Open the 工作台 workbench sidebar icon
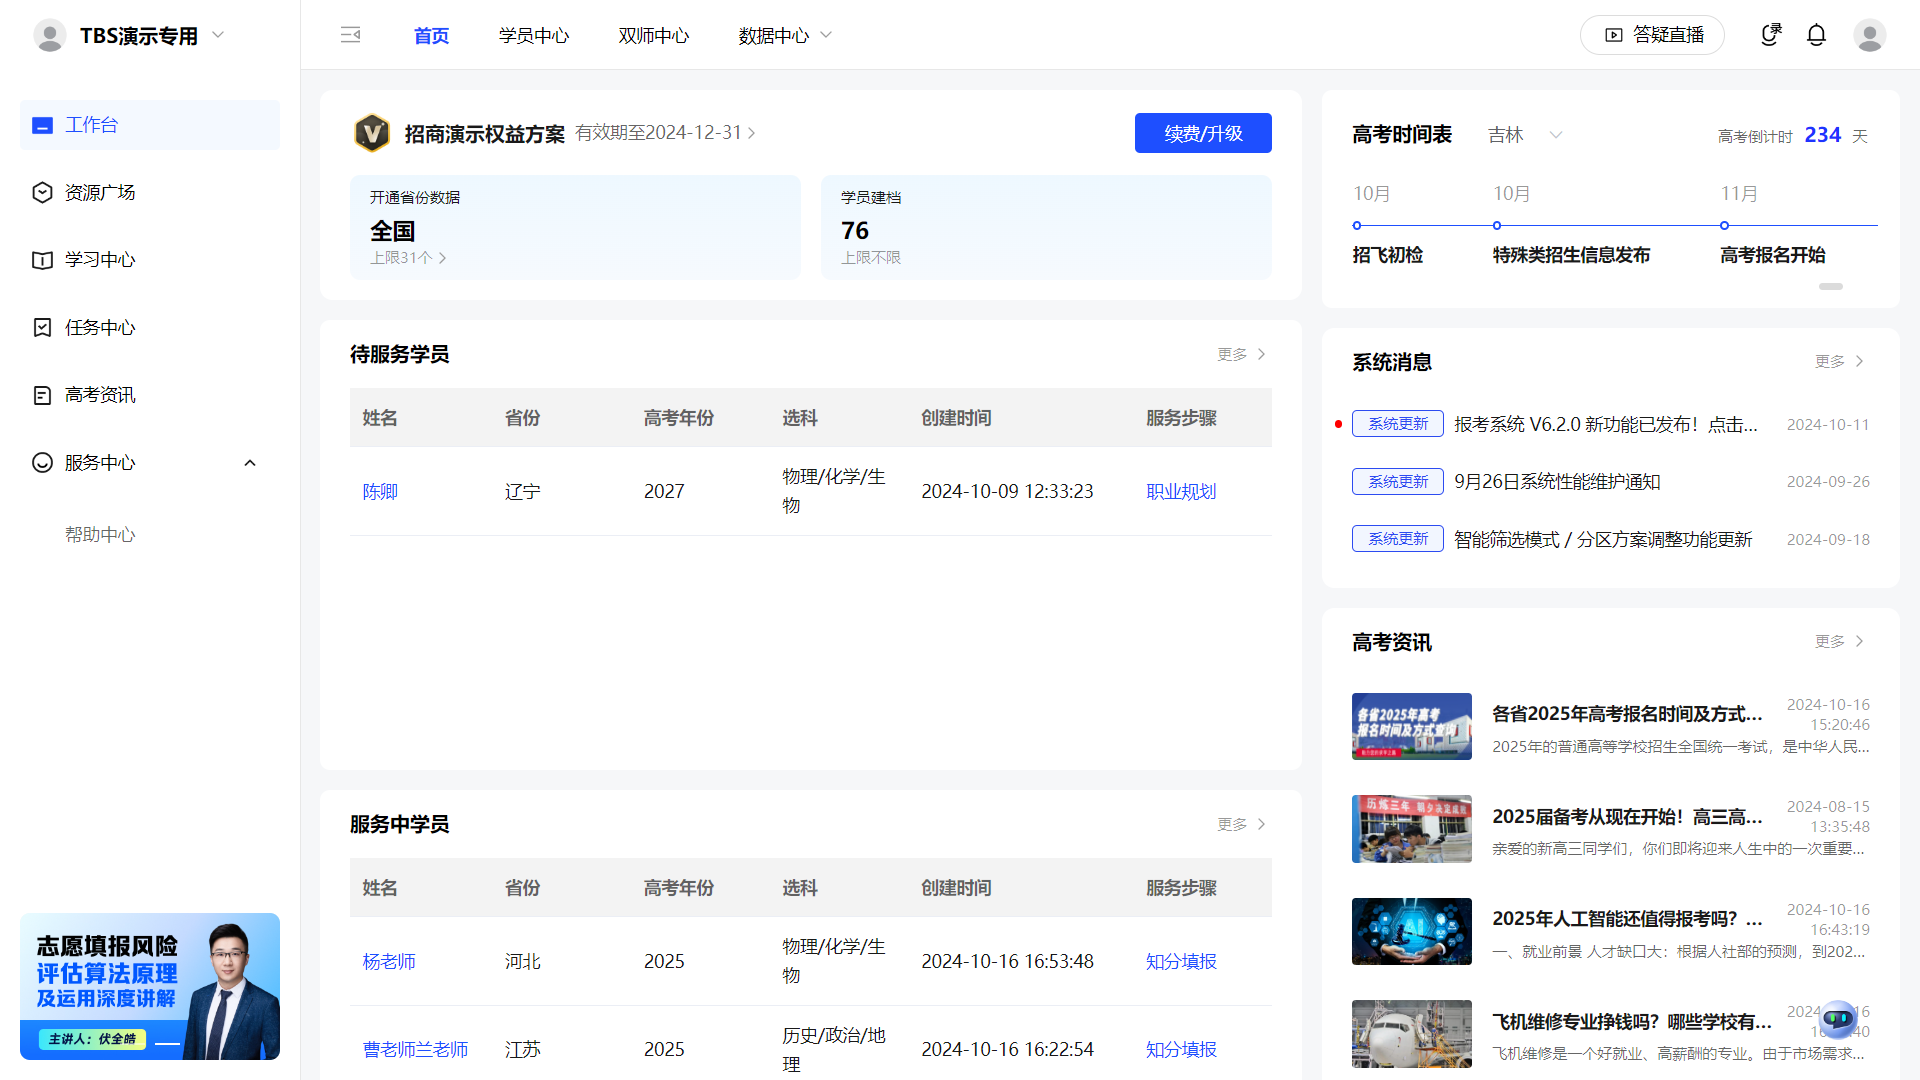This screenshot has height=1080, width=1920. (41, 125)
